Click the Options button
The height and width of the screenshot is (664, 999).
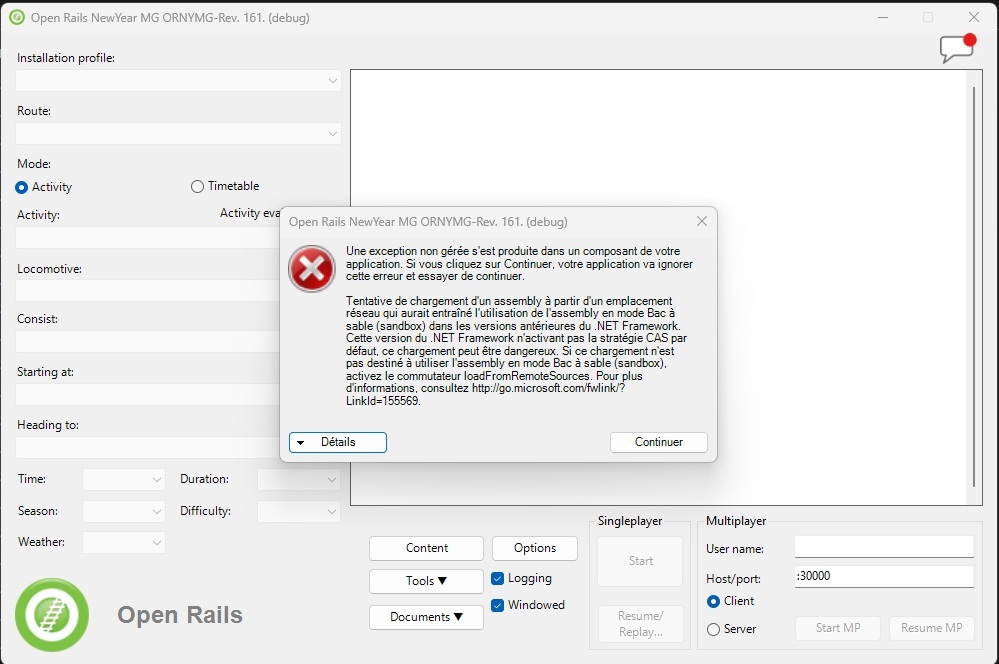pyautogui.click(x=535, y=548)
